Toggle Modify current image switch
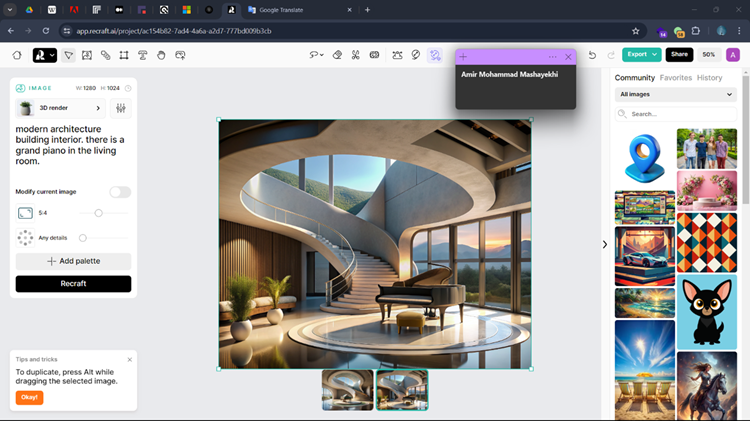The height and width of the screenshot is (421, 750). [x=120, y=192]
